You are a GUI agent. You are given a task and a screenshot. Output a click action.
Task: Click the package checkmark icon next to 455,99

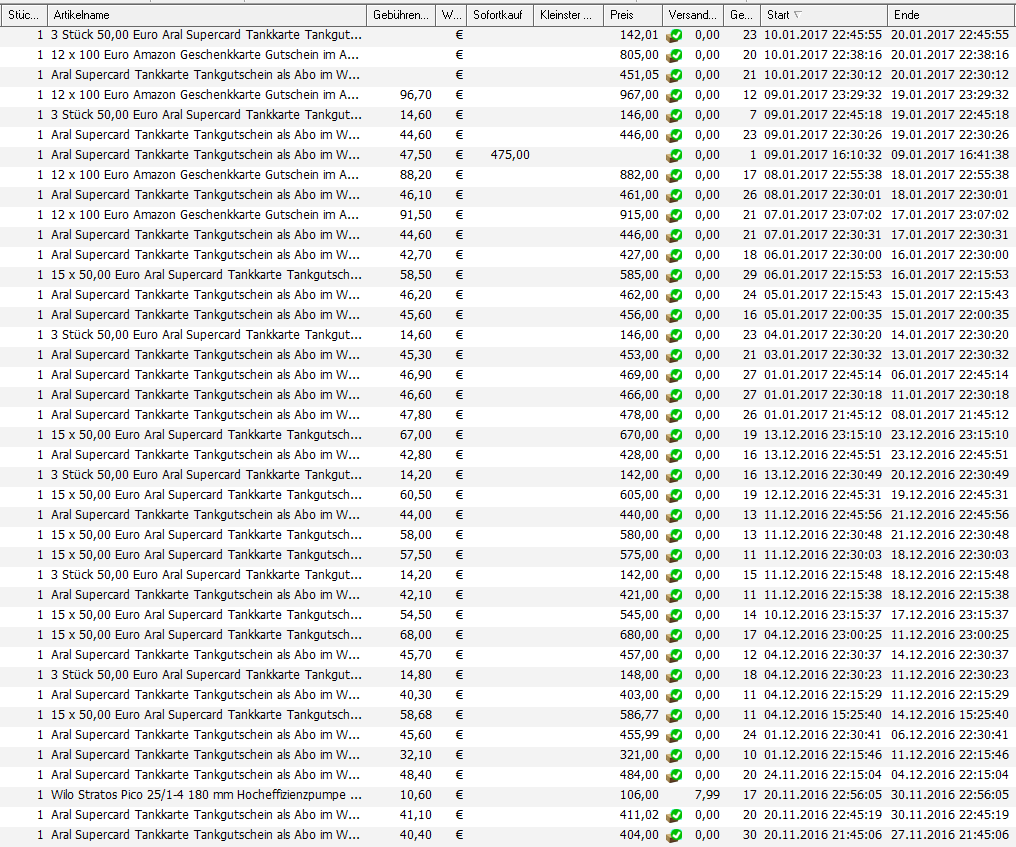pos(674,735)
